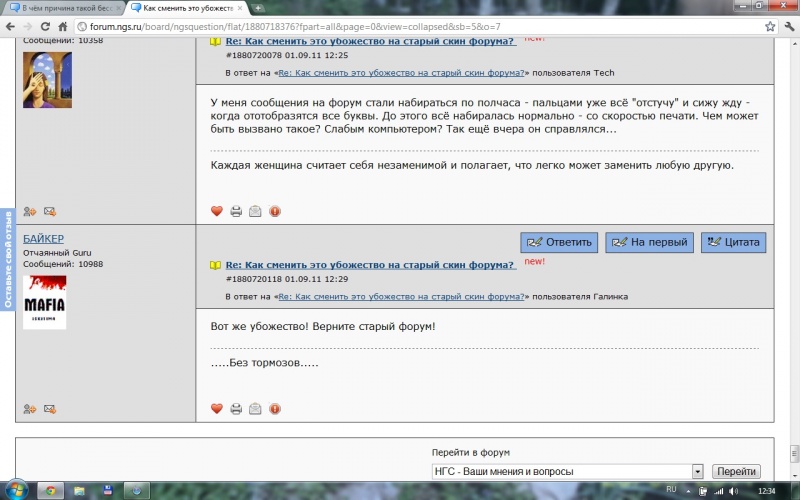Click the browser address bar
Image resolution: width=800 pixels, height=500 pixels.
coord(400,25)
